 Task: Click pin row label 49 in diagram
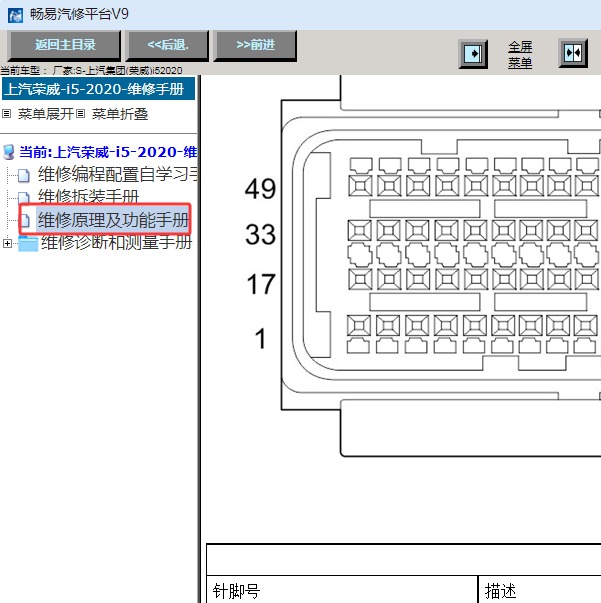[x=260, y=188]
